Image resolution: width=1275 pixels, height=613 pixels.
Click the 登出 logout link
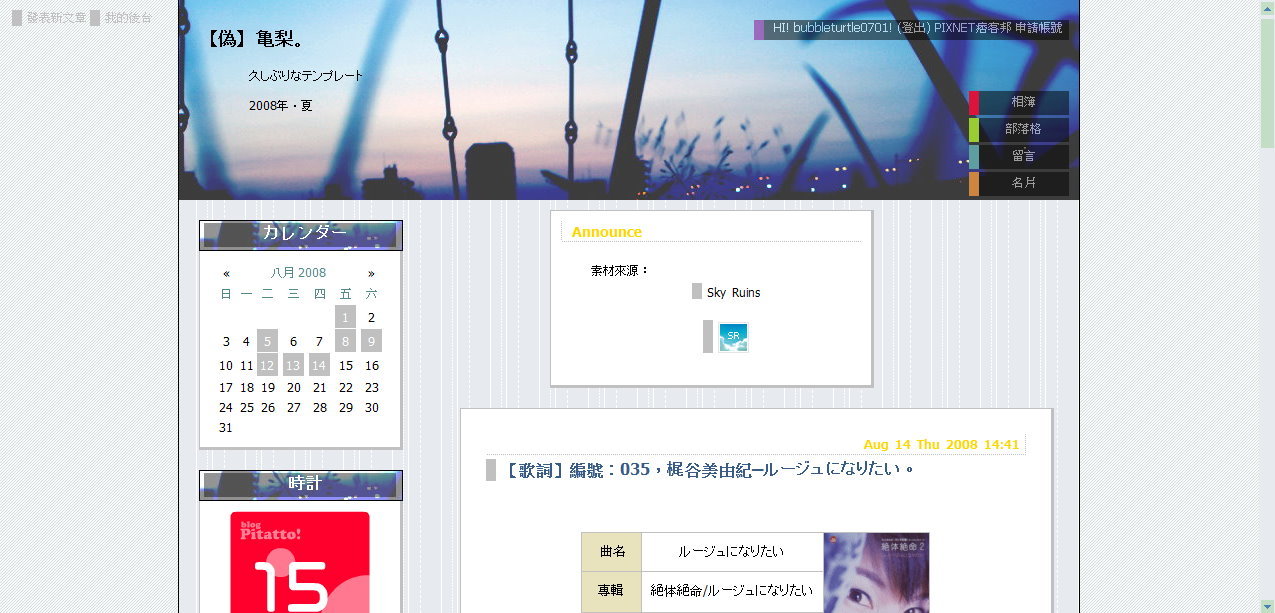click(x=915, y=28)
